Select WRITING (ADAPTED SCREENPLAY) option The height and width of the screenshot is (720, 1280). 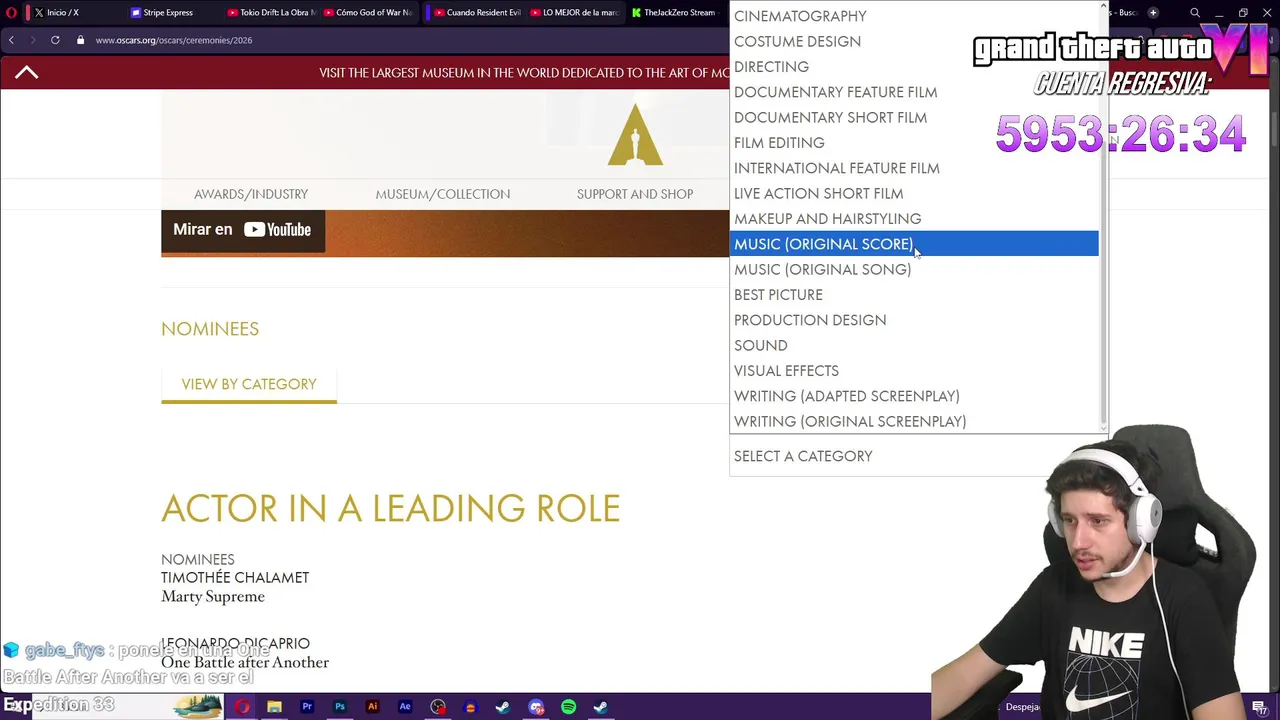point(914,396)
